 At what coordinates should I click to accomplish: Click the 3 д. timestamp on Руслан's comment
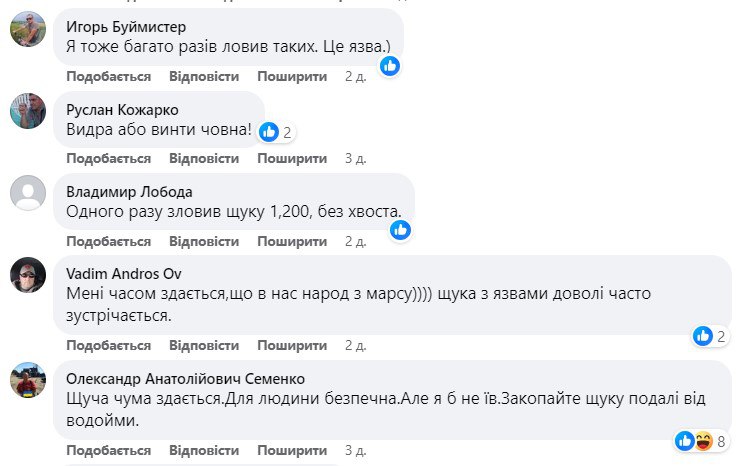[355, 158]
